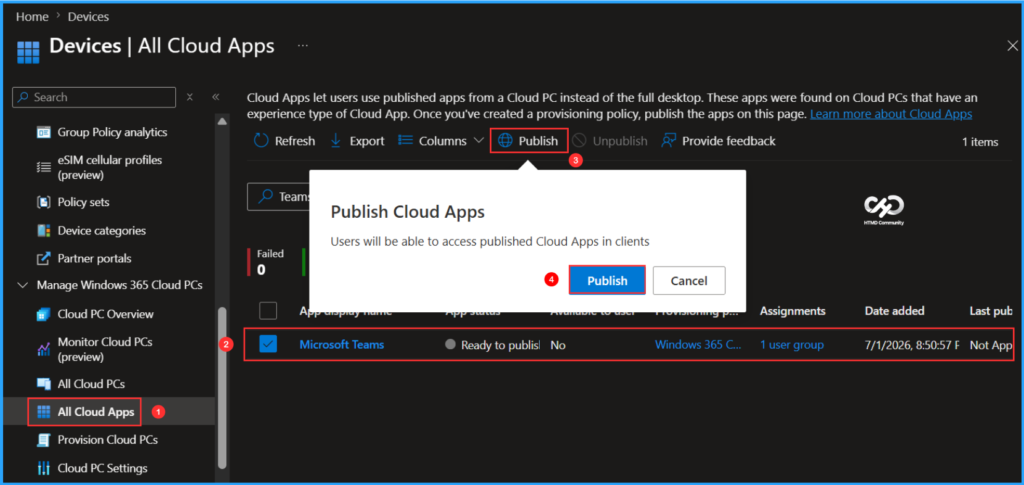The height and width of the screenshot is (485, 1024).
Task: Clear the sidebar search with the X icon
Action: pos(189,97)
